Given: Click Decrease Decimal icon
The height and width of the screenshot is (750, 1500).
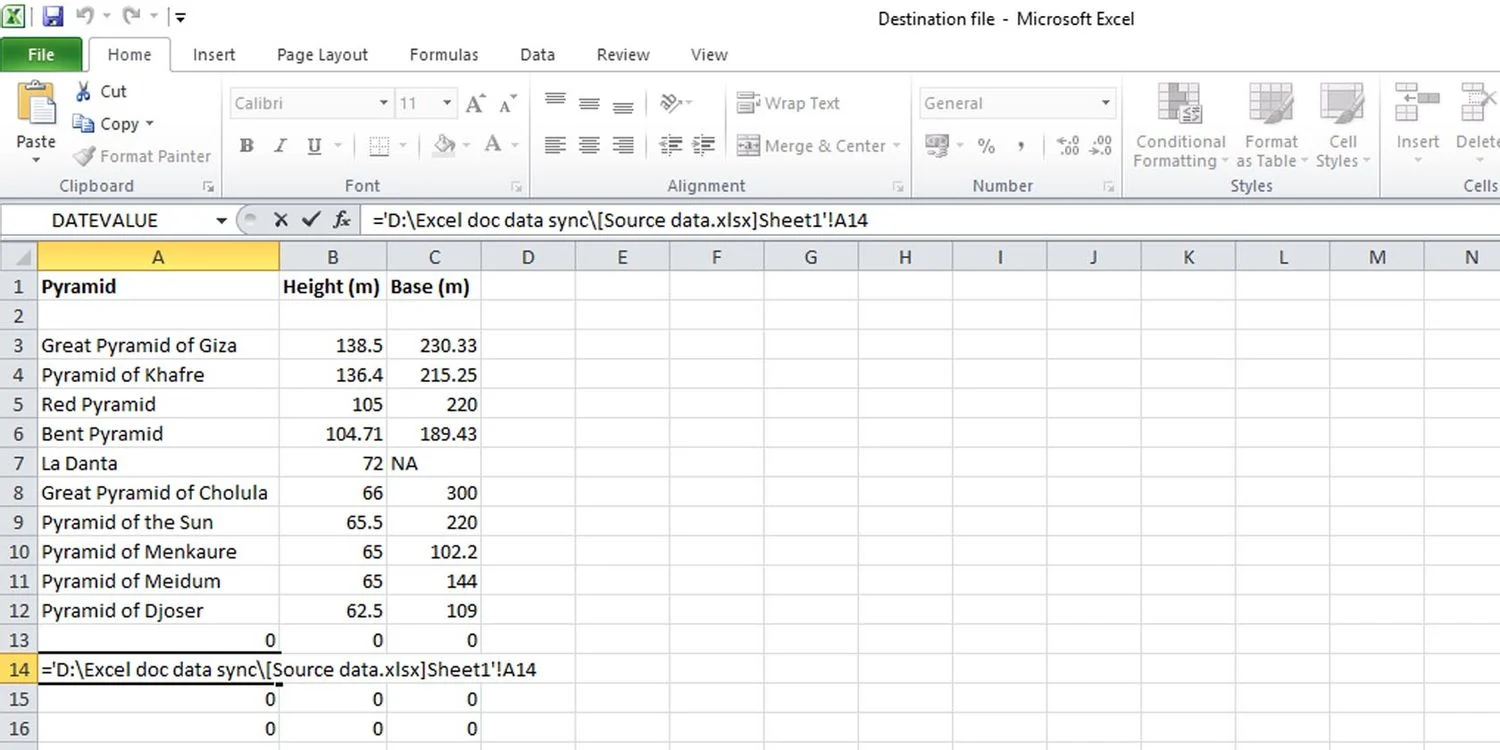Looking at the screenshot, I should click(1101, 146).
